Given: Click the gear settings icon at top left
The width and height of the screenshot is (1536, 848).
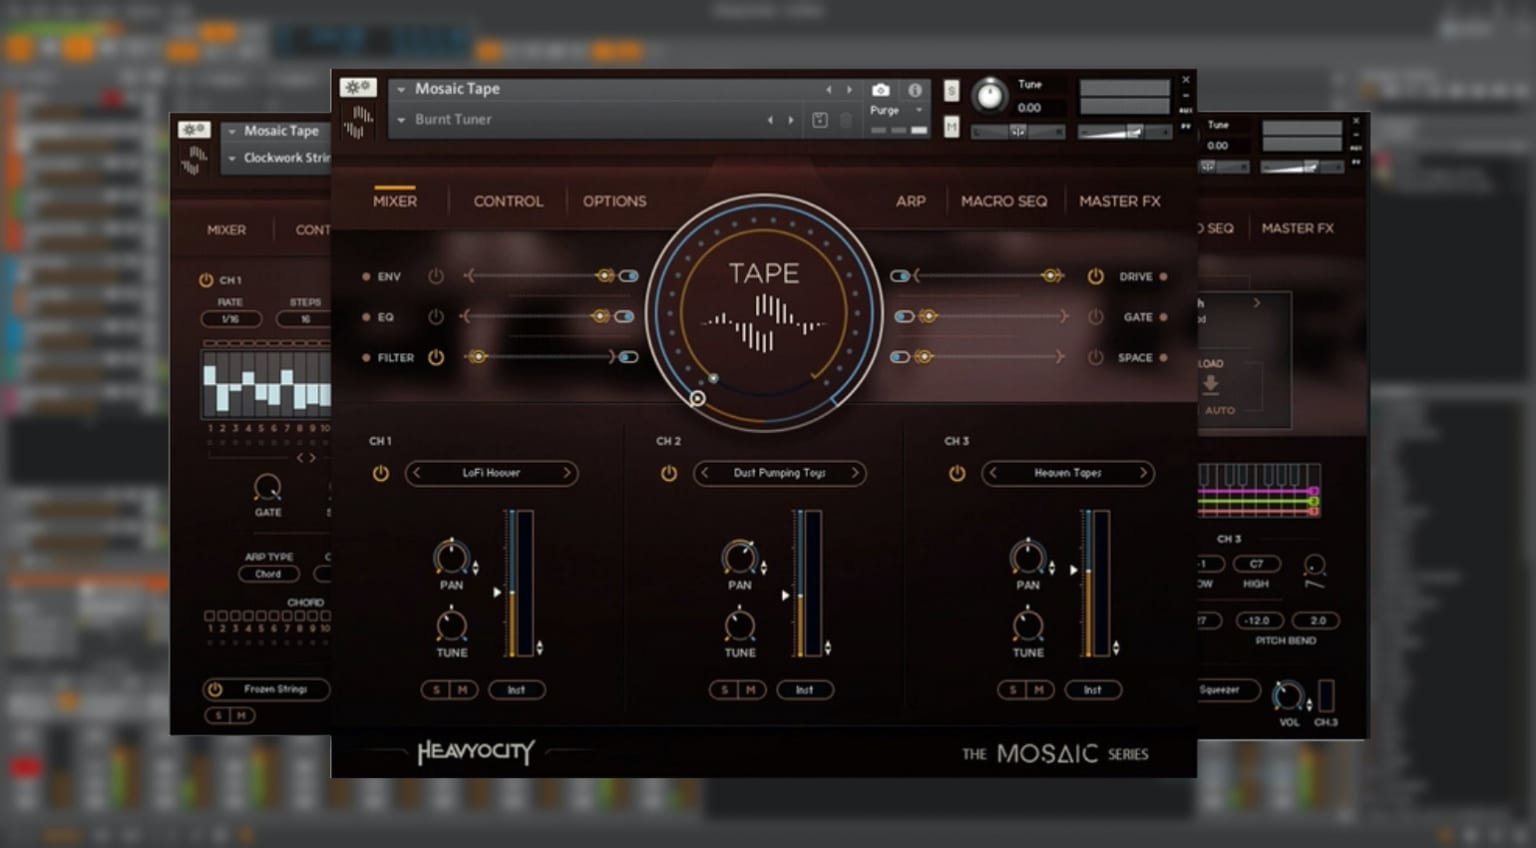Looking at the screenshot, I should pos(356,88).
